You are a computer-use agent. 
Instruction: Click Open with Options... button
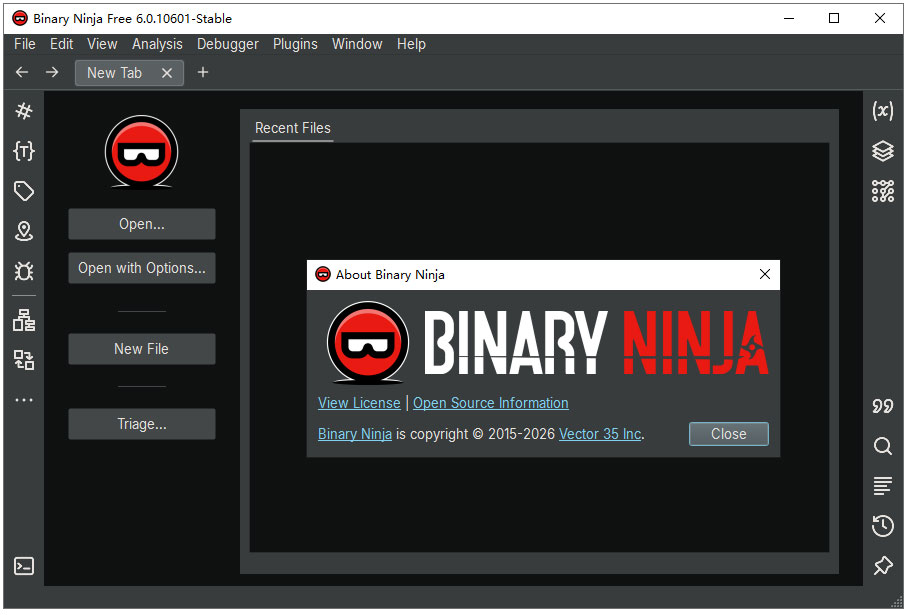click(142, 268)
